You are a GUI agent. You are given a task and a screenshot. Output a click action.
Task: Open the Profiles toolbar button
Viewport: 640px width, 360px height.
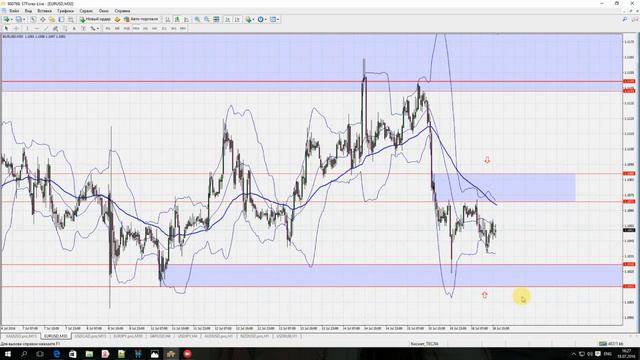pyautogui.click(x=18, y=19)
